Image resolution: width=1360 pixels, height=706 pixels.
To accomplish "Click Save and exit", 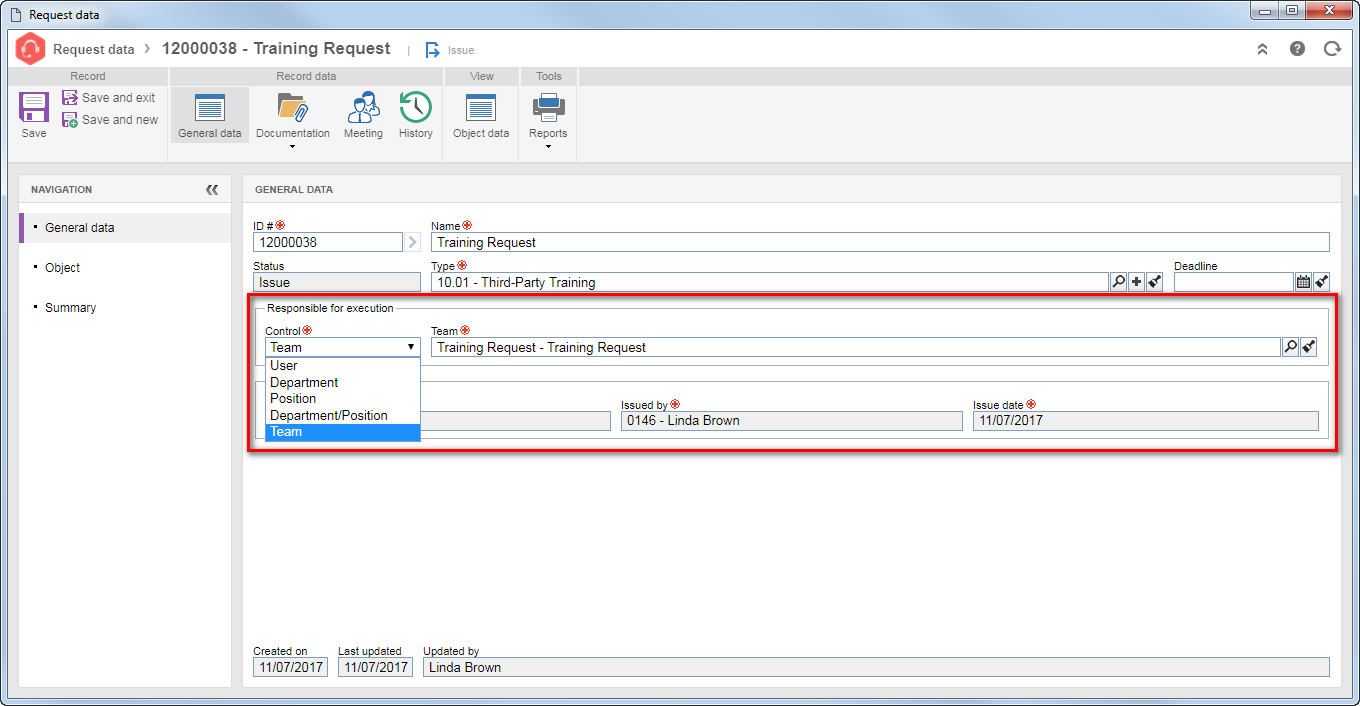I will pos(109,98).
